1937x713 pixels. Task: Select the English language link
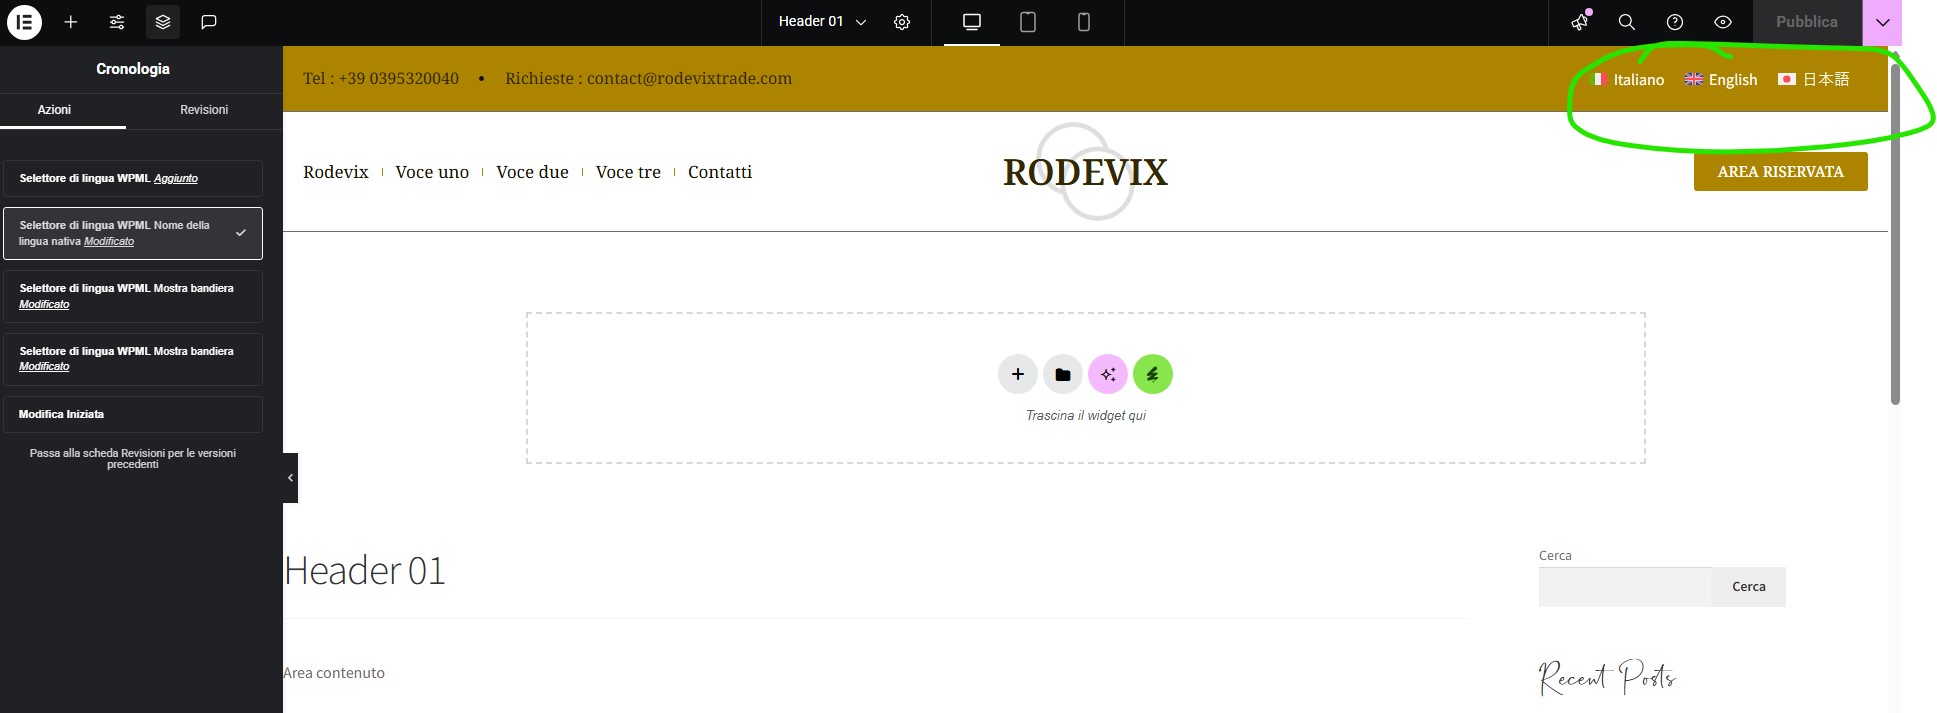click(1733, 80)
